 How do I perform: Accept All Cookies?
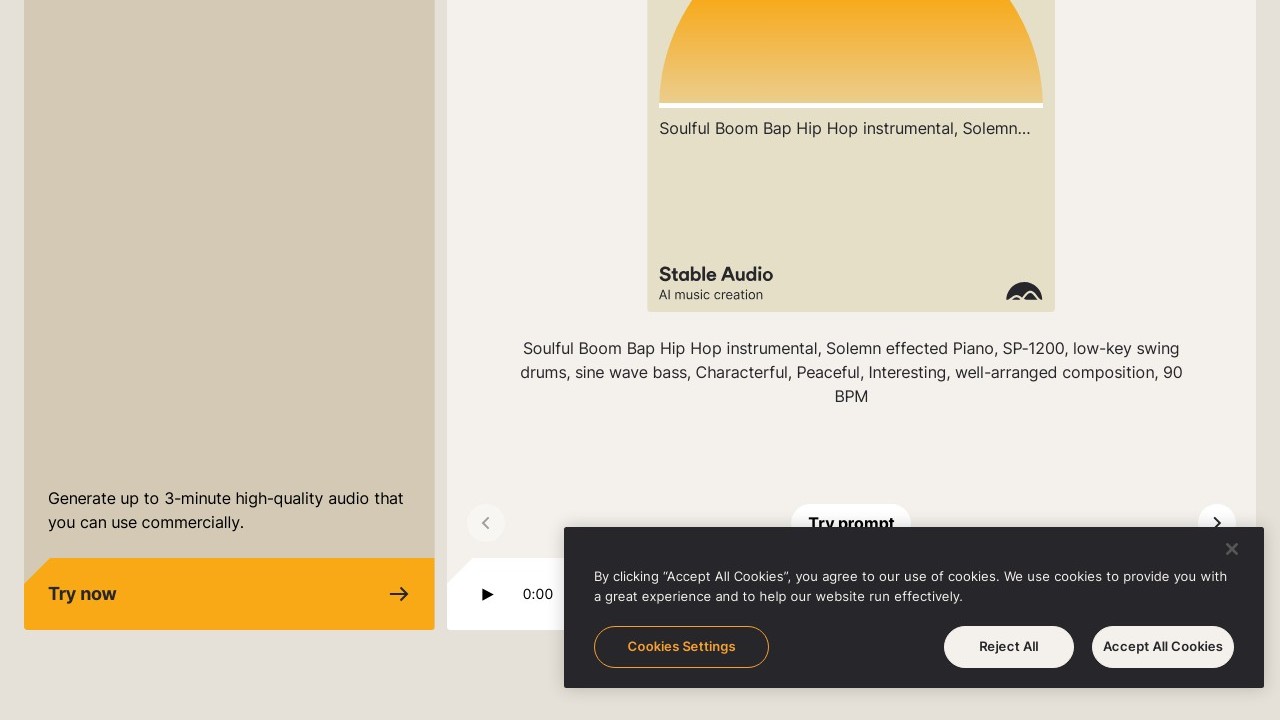point(1162,647)
